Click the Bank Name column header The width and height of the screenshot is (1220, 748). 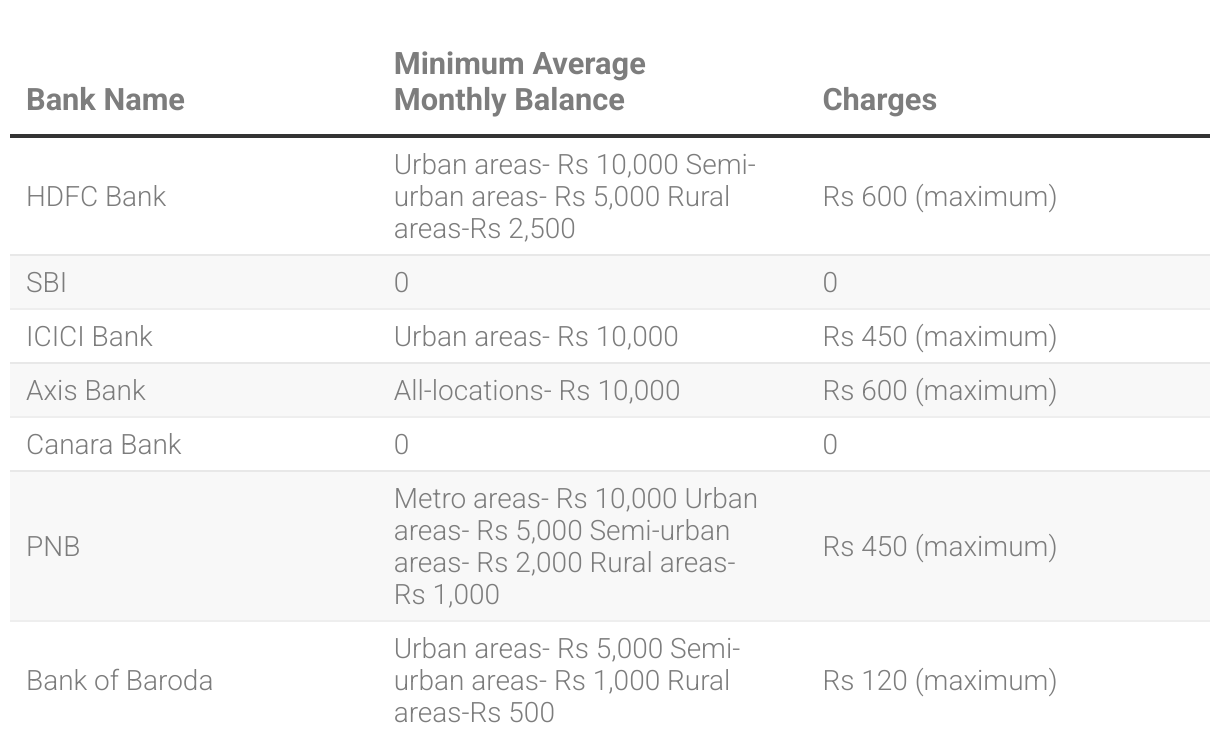[x=105, y=100]
